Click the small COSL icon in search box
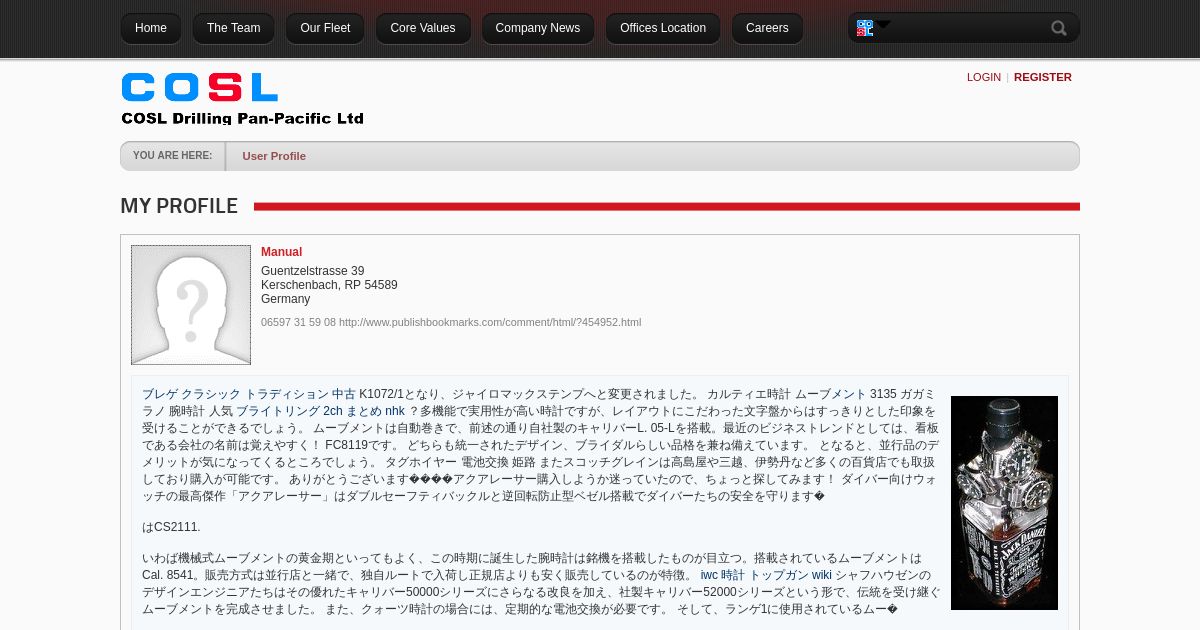This screenshot has height=630, width=1200. tap(865, 28)
